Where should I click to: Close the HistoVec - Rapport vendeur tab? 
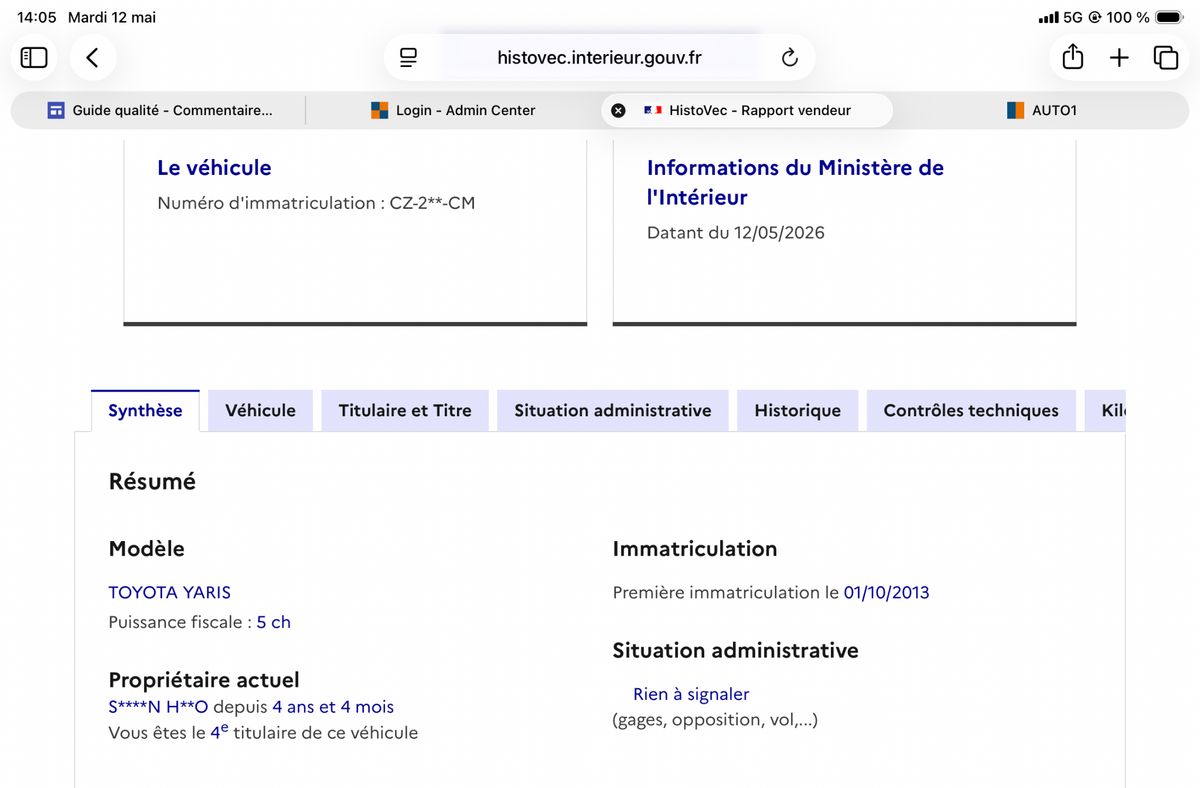[x=618, y=110]
